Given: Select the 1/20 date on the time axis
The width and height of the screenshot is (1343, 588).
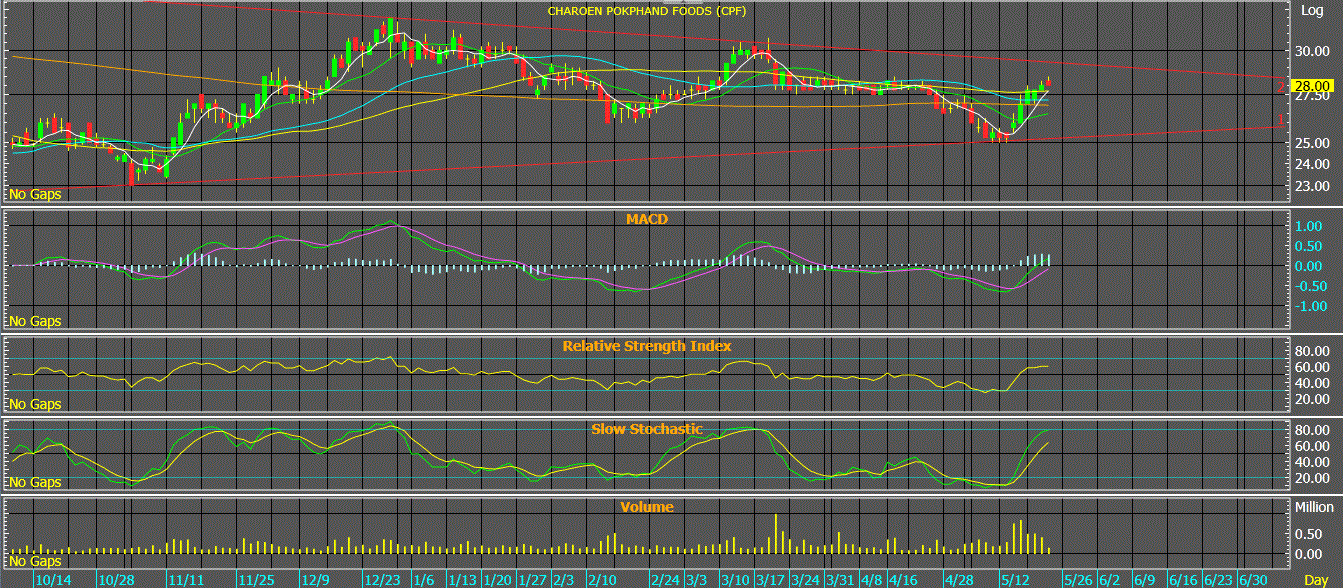Looking at the screenshot, I should pos(497,580).
